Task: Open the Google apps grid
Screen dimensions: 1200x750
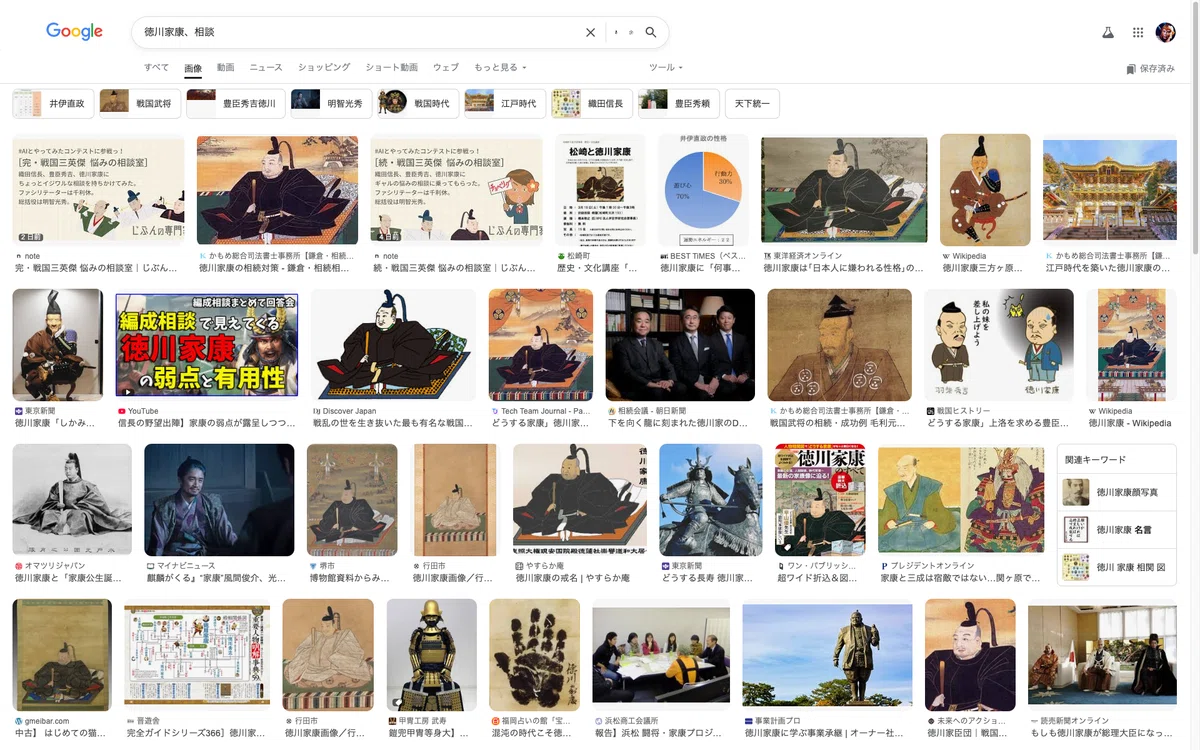Action: tap(1138, 33)
